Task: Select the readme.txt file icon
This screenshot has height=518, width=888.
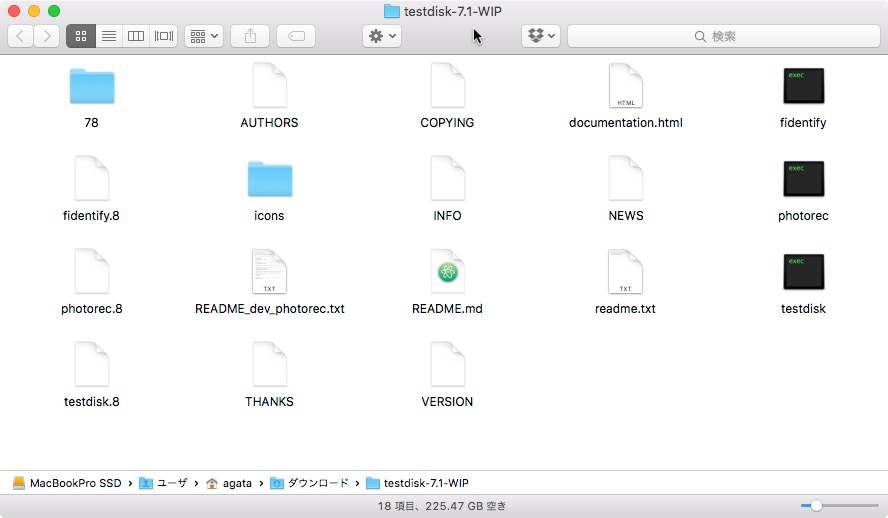Action: pyautogui.click(x=625, y=271)
